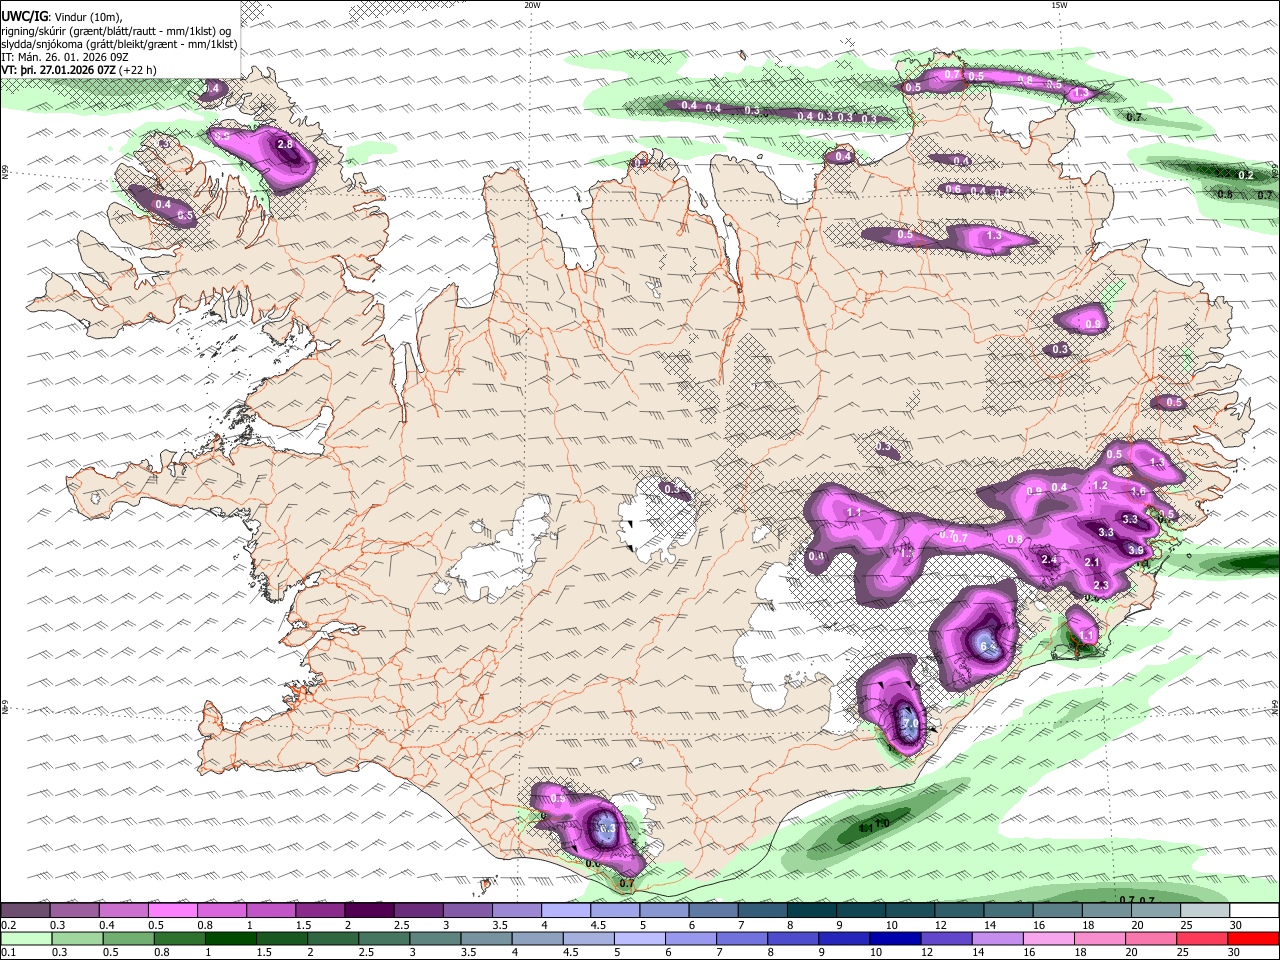Select the navy blue 10 mm rain swatch
Image resolution: width=1280 pixels, height=960 pixels.
pyautogui.click(x=893, y=939)
